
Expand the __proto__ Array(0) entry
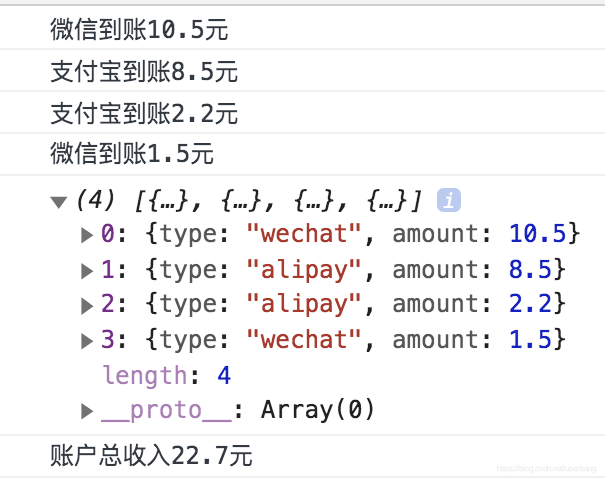[87, 411]
